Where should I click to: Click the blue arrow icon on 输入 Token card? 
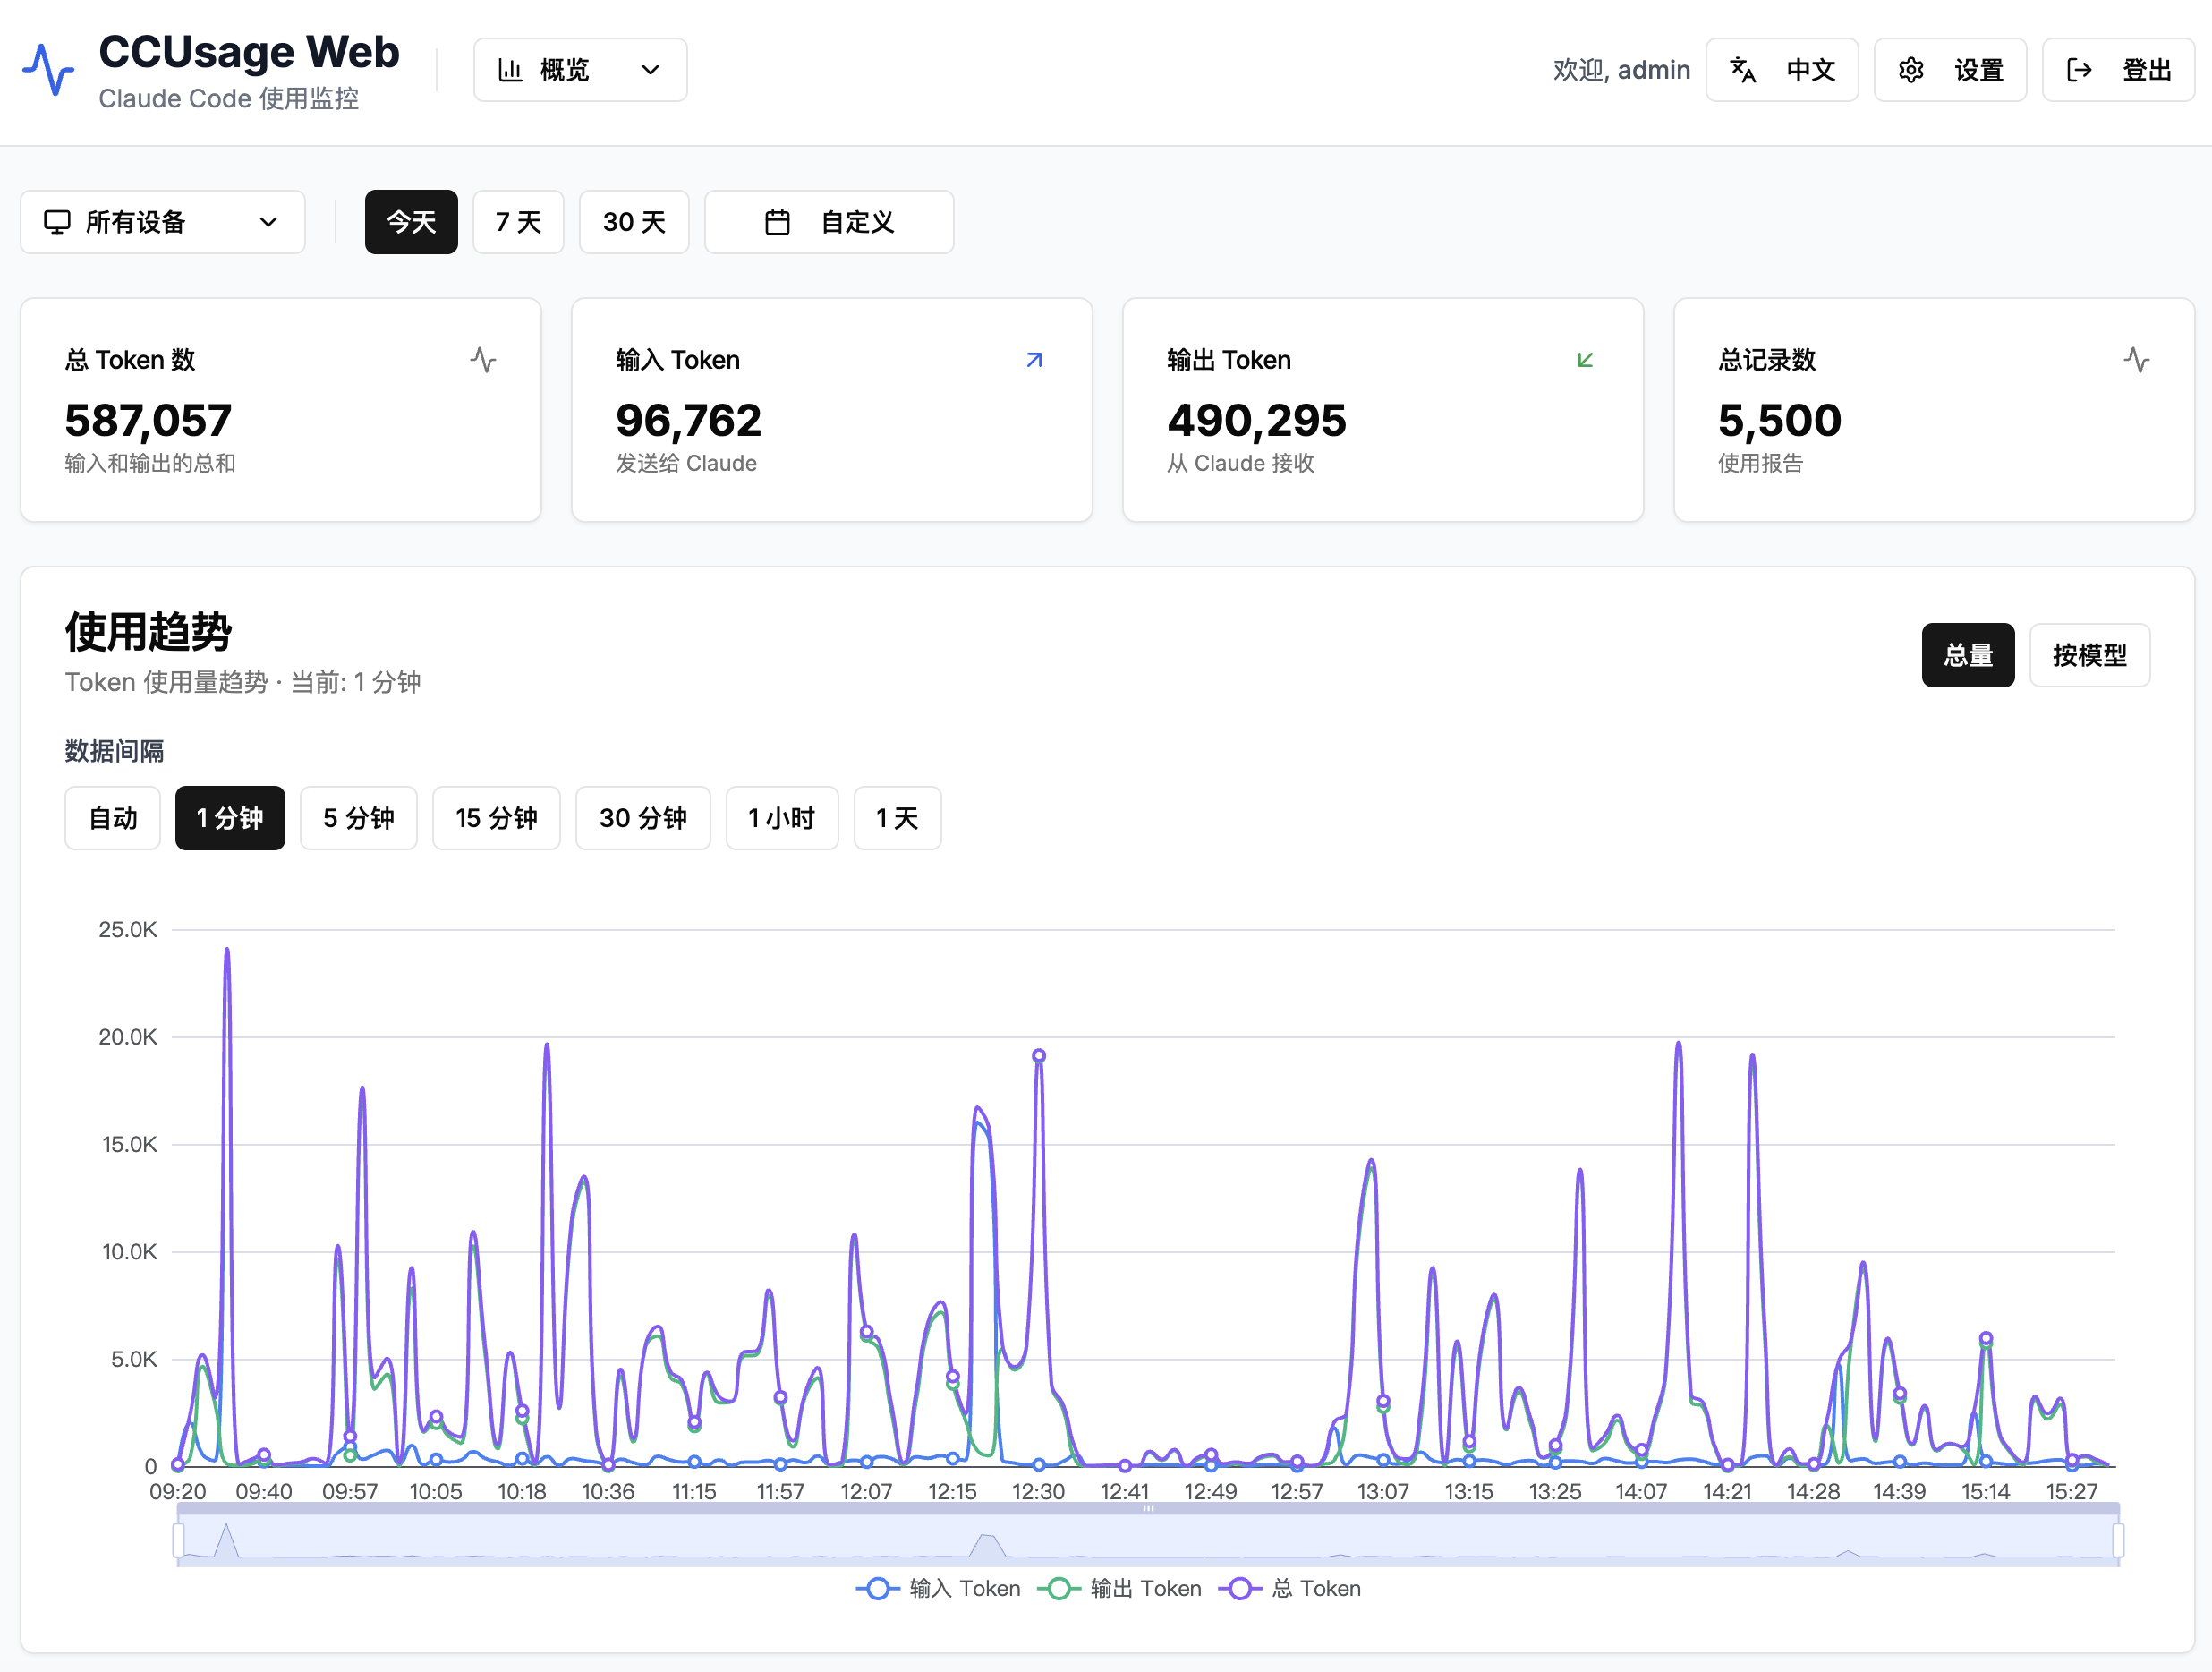pyautogui.click(x=1034, y=360)
